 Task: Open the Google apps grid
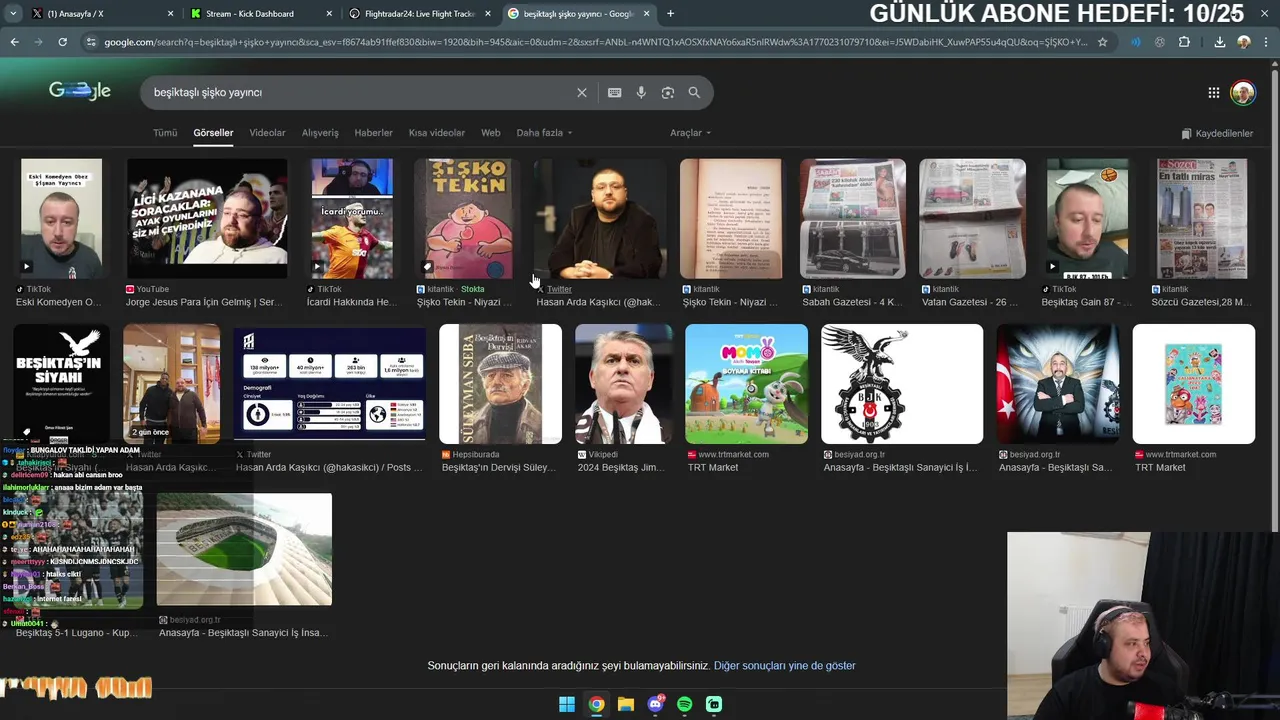pyautogui.click(x=1213, y=92)
